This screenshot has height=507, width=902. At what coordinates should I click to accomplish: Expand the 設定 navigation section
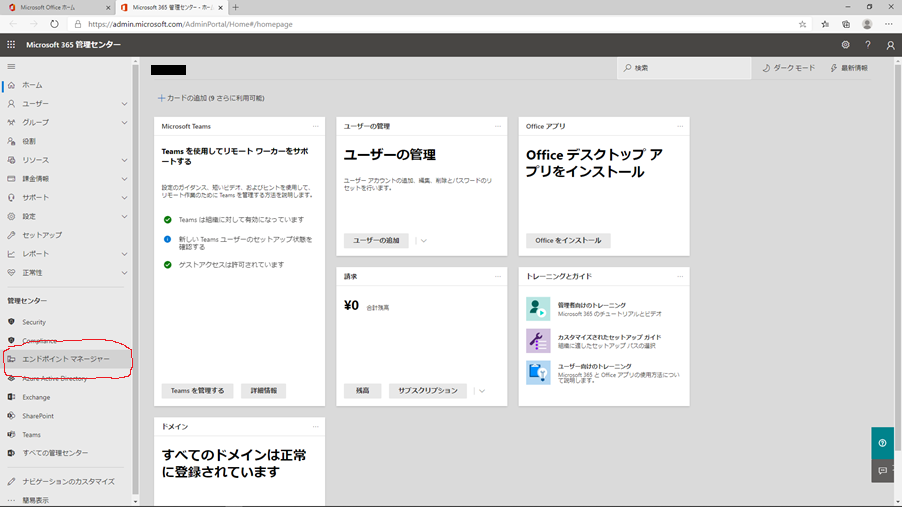tap(124, 216)
